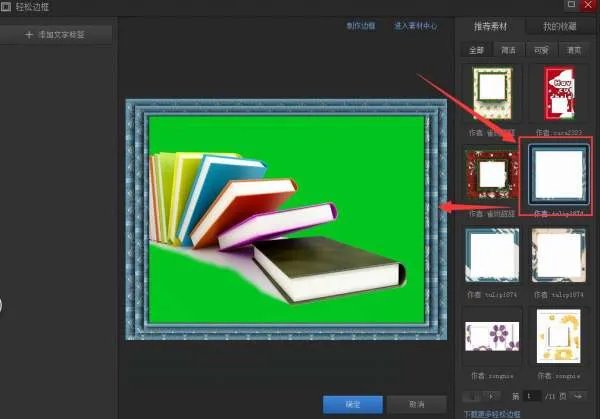Image resolution: width=600 pixels, height=419 pixels.
Task: Choose the teal brushed-edge frame thumbnail
Action: [492, 255]
